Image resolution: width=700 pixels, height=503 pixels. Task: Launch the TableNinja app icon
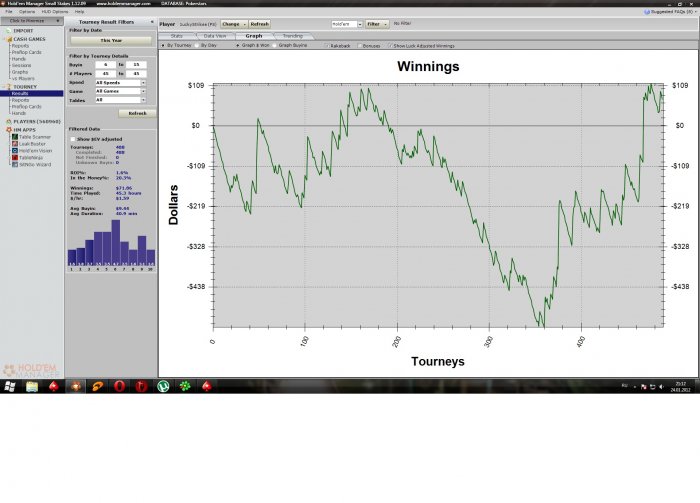[15, 158]
